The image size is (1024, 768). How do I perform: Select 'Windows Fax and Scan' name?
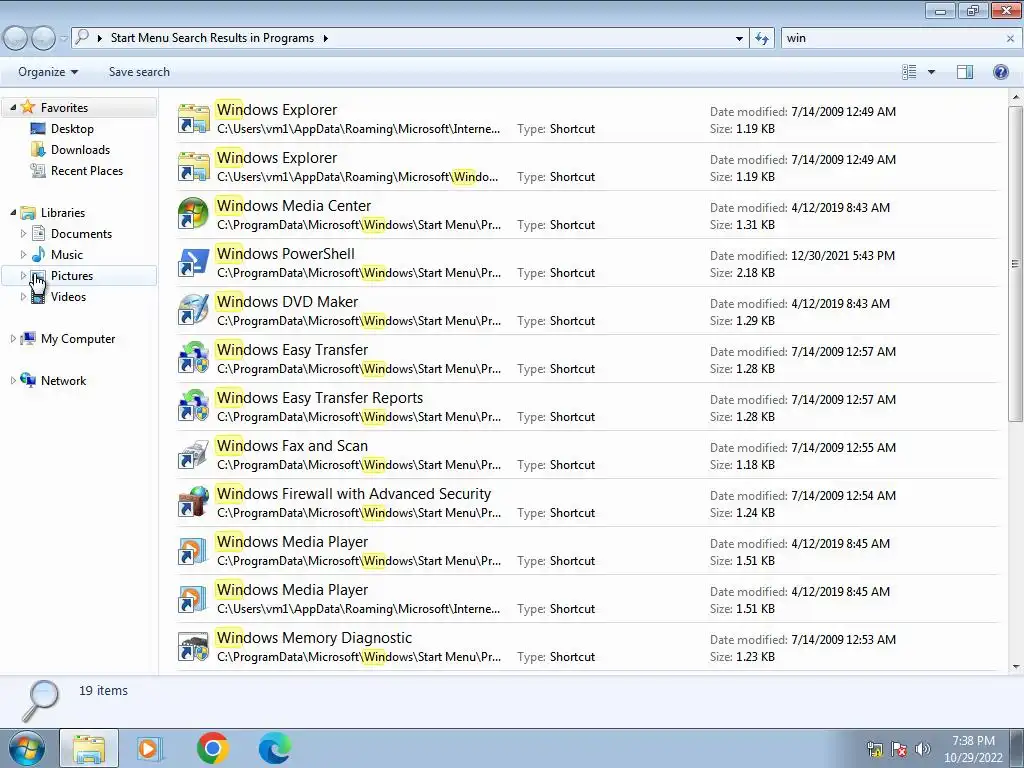(292, 446)
